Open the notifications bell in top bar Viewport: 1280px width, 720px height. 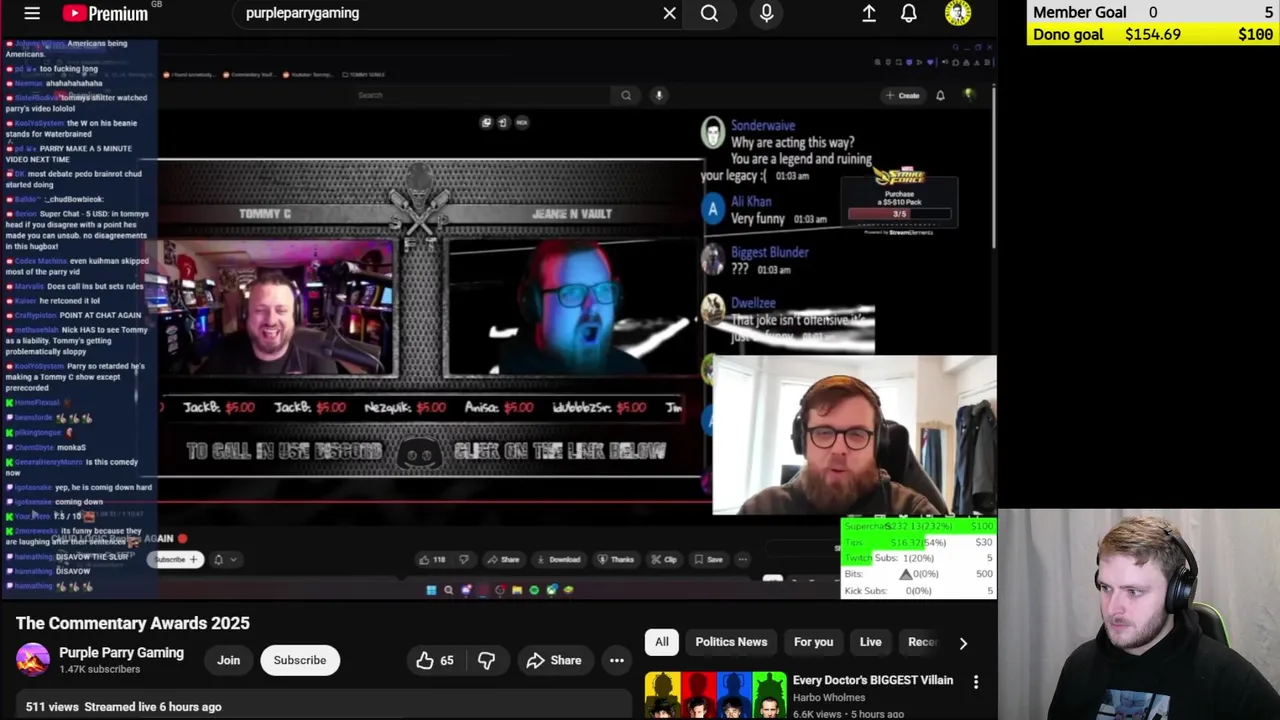tap(908, 13)
